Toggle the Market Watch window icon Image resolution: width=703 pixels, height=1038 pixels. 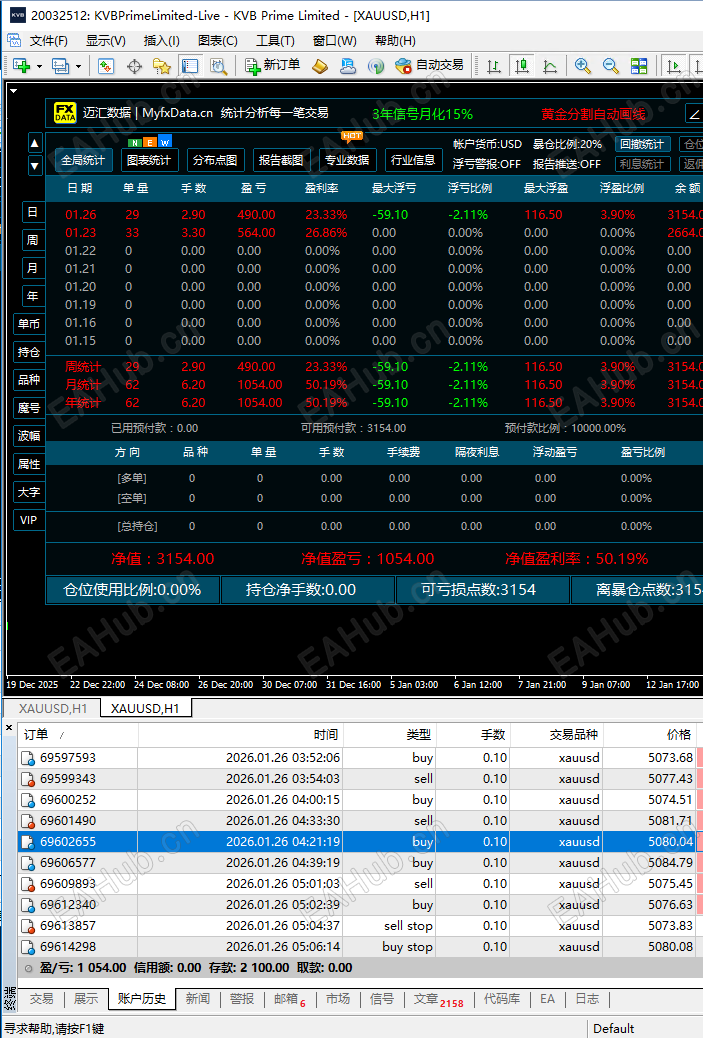click(x=106, y=66)
